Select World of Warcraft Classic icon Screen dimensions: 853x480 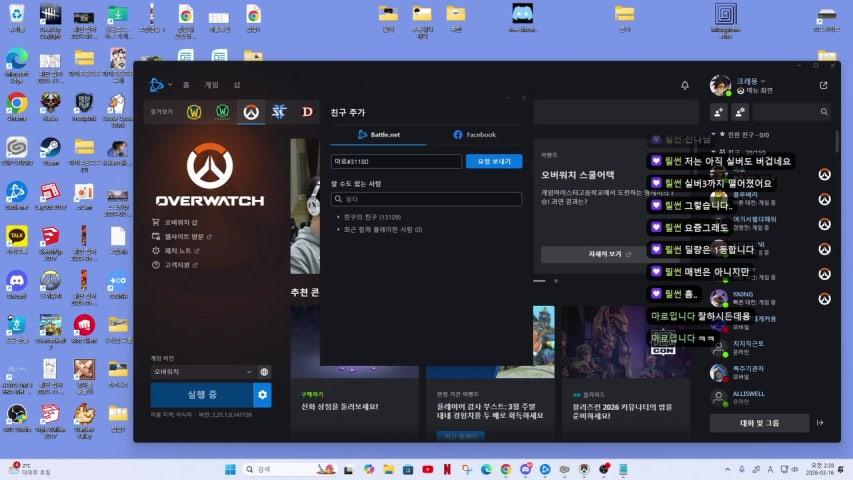point(222,112)
